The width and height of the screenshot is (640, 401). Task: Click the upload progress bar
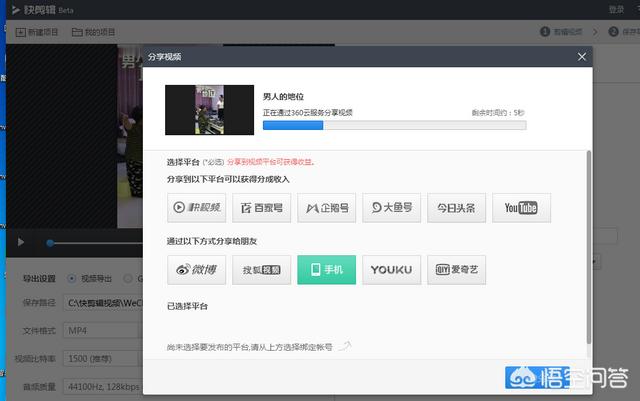(x=394, y=125)
